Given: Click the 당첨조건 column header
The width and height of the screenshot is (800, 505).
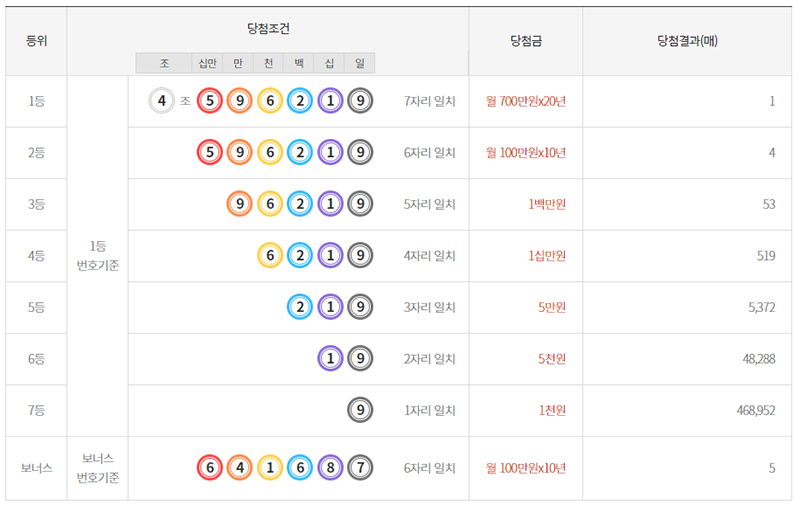Looking at the screenshot, I should (x=268, y=29).
